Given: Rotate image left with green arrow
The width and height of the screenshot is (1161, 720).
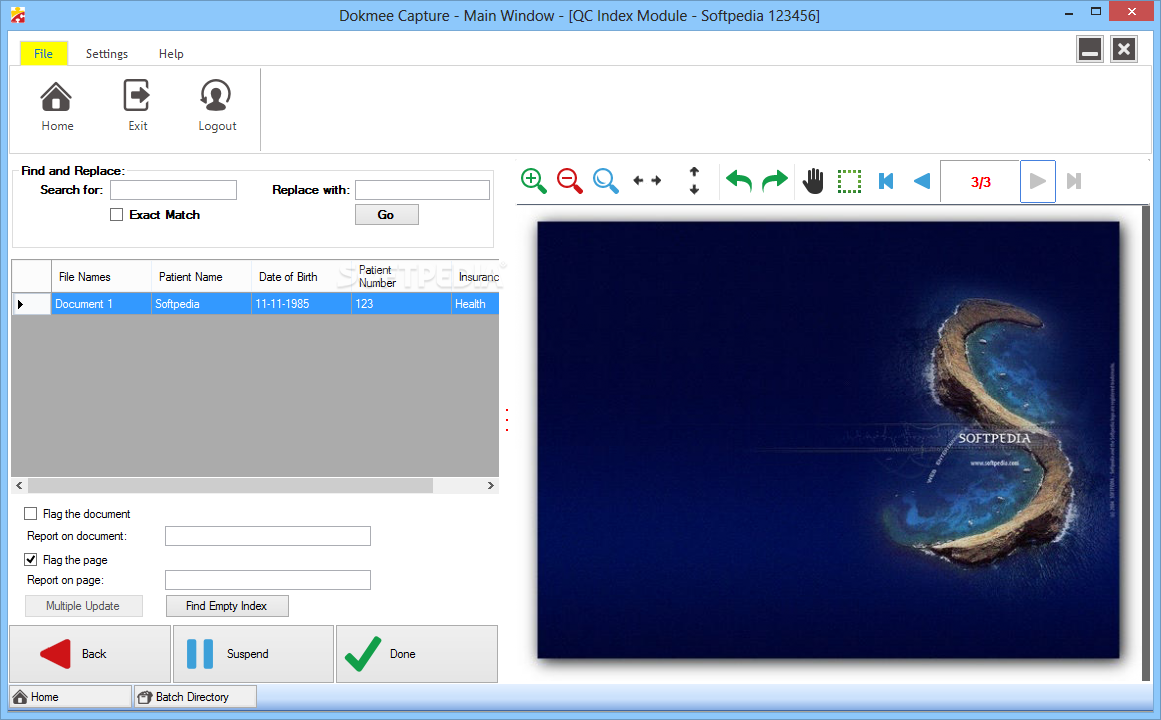Looking at the screenshot, I should 739,181.
